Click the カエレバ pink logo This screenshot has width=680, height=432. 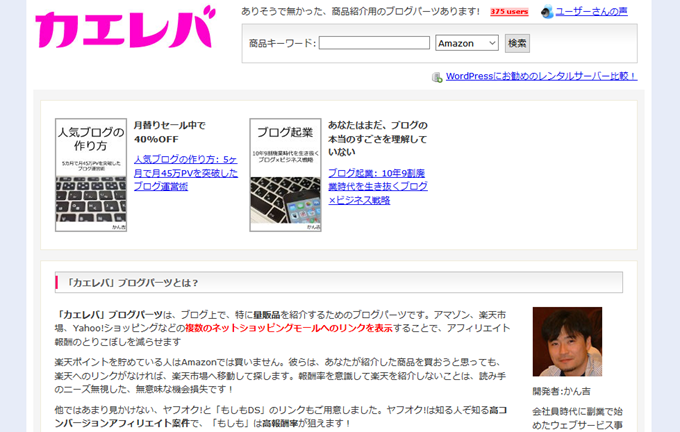coord(124,28)
